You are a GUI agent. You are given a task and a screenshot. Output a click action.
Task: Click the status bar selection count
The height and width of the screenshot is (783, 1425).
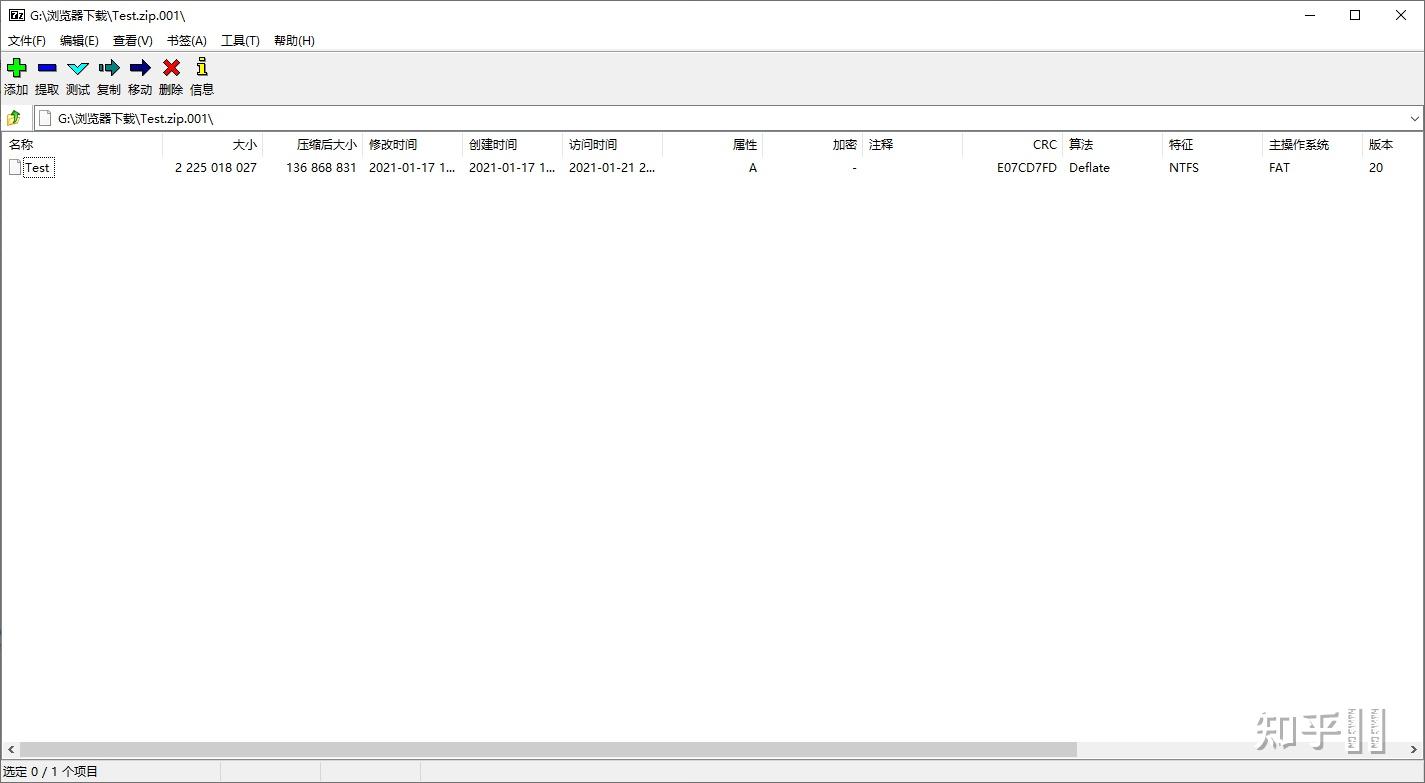pyautogui.click(x=51, y=772)
